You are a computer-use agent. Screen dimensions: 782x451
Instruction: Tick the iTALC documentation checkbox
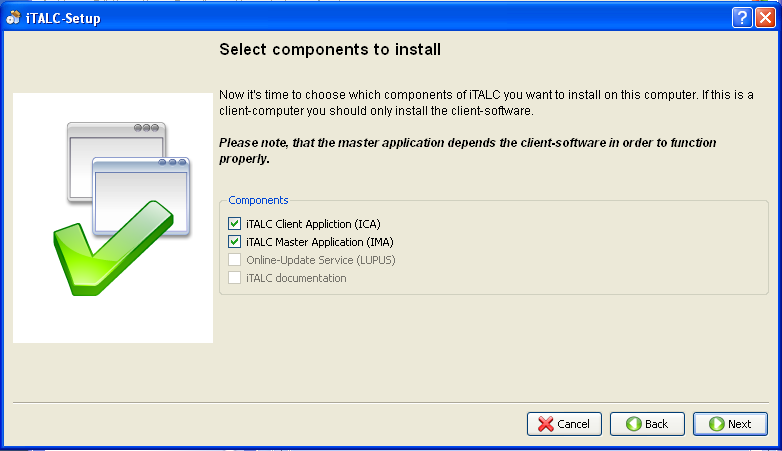point(235,278)
